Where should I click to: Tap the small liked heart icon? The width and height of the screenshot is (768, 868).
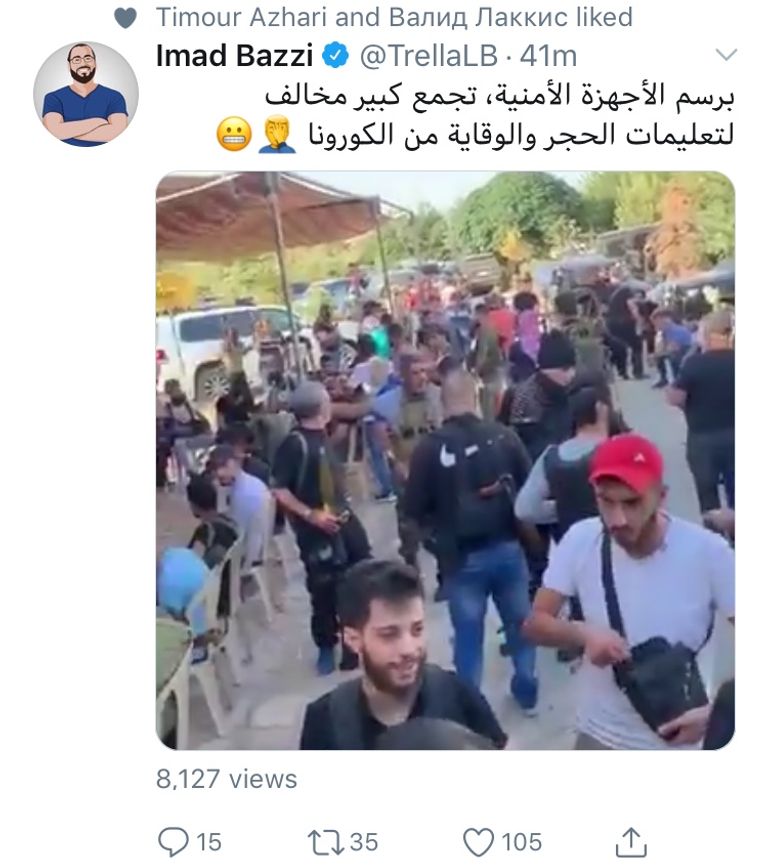pyautogui.click(x=125, y=18)
